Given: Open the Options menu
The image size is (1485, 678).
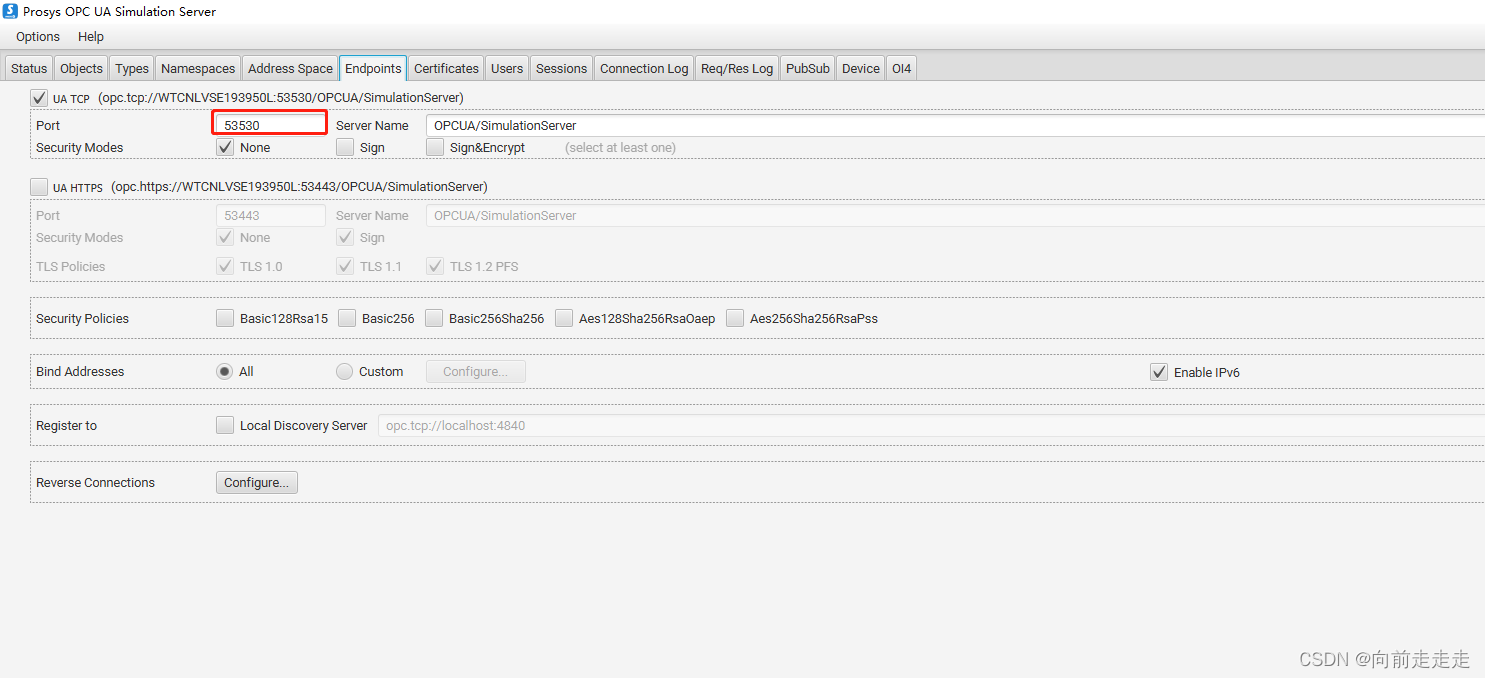Looking at the screenshot, I should coord(38,36).
